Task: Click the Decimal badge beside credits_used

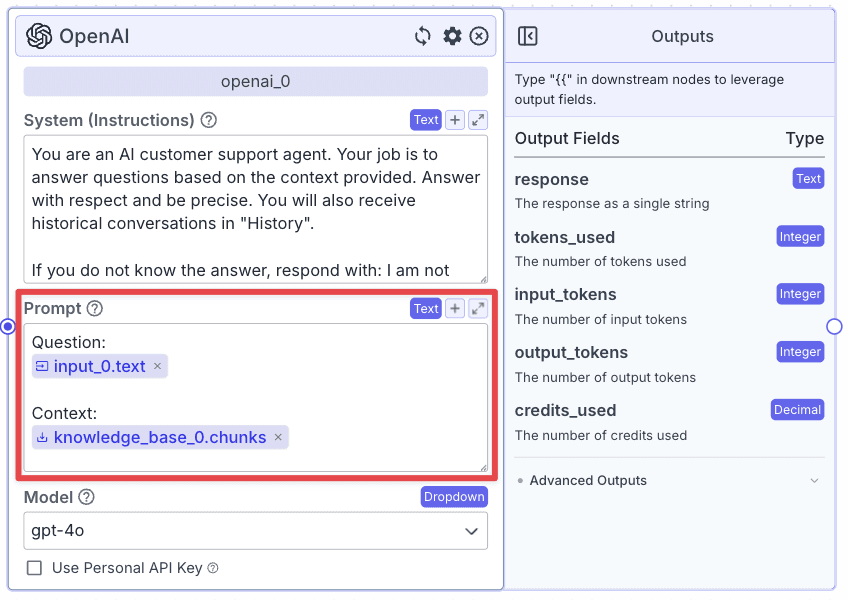Action: [797, 410]
